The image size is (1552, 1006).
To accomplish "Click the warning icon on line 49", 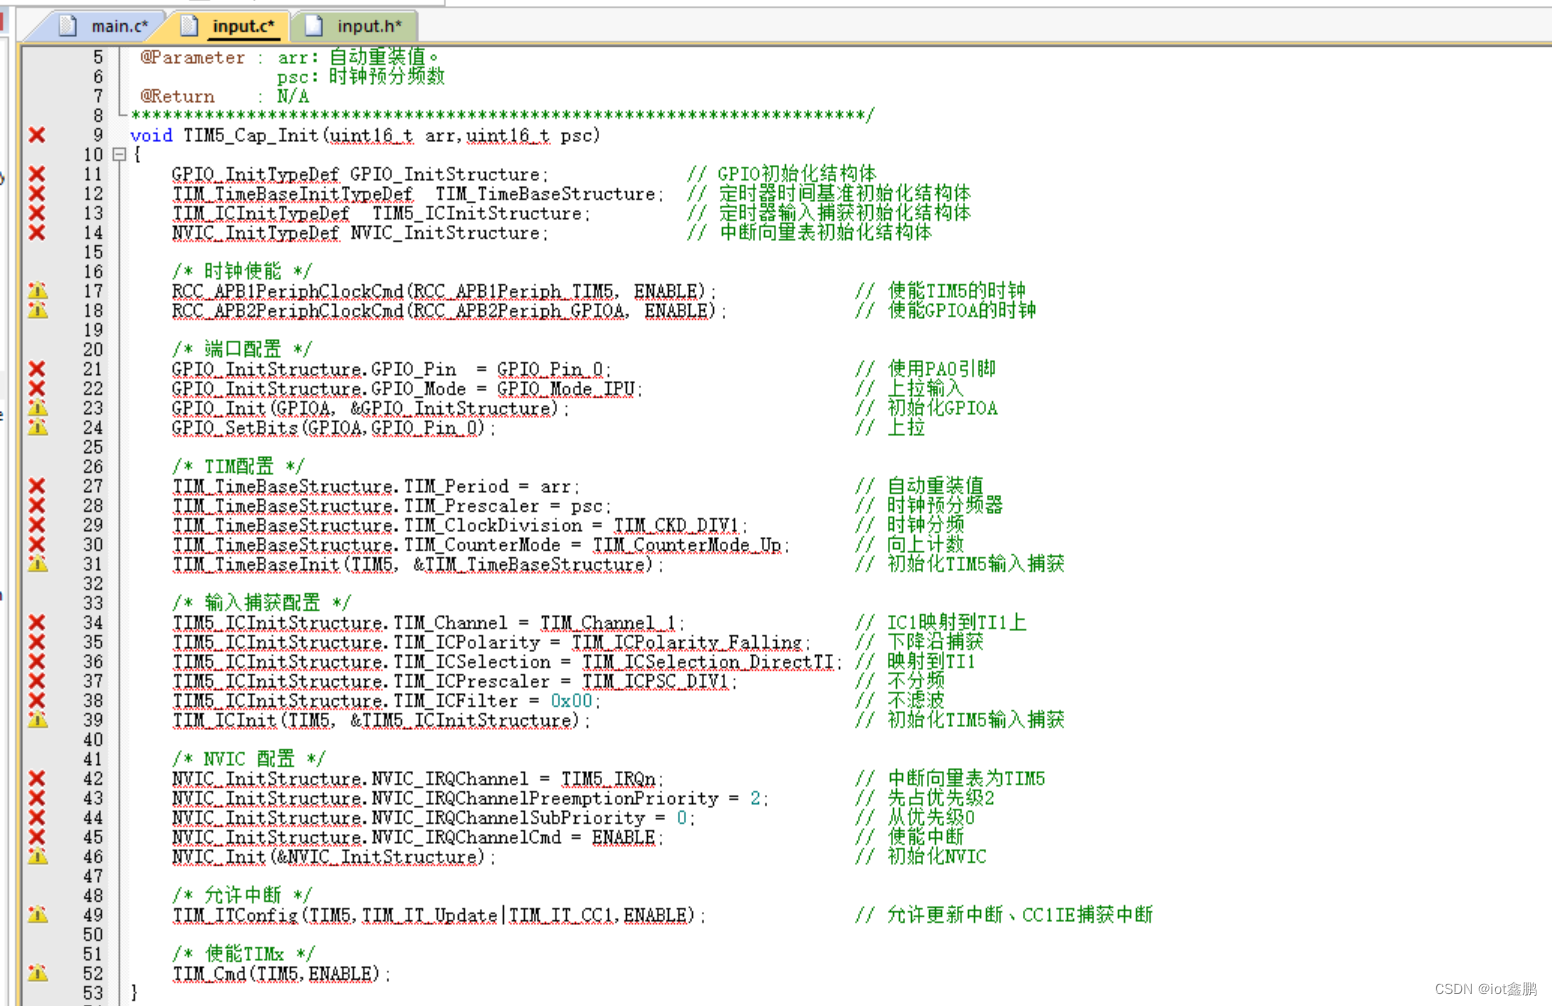I will point(37,915).
